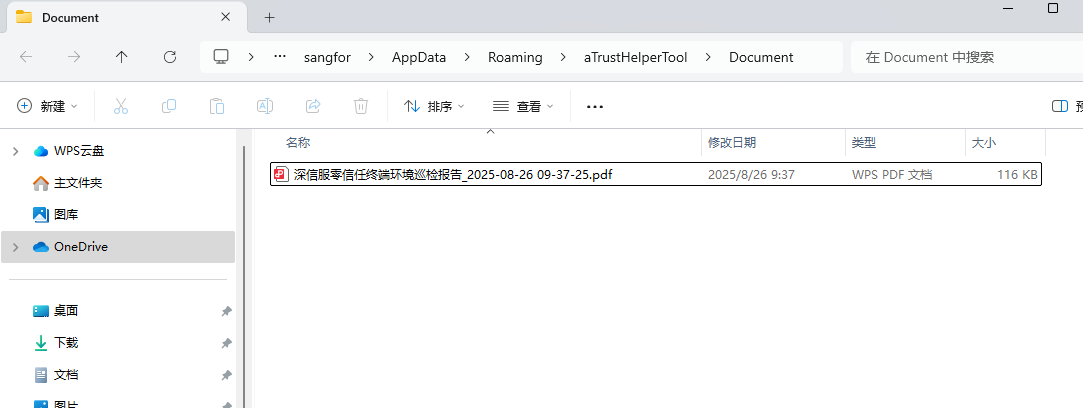This screenshot has width=1083, height=408.
Task: Click the Forward navigation arrow
Action: click(x=74, y=57)
